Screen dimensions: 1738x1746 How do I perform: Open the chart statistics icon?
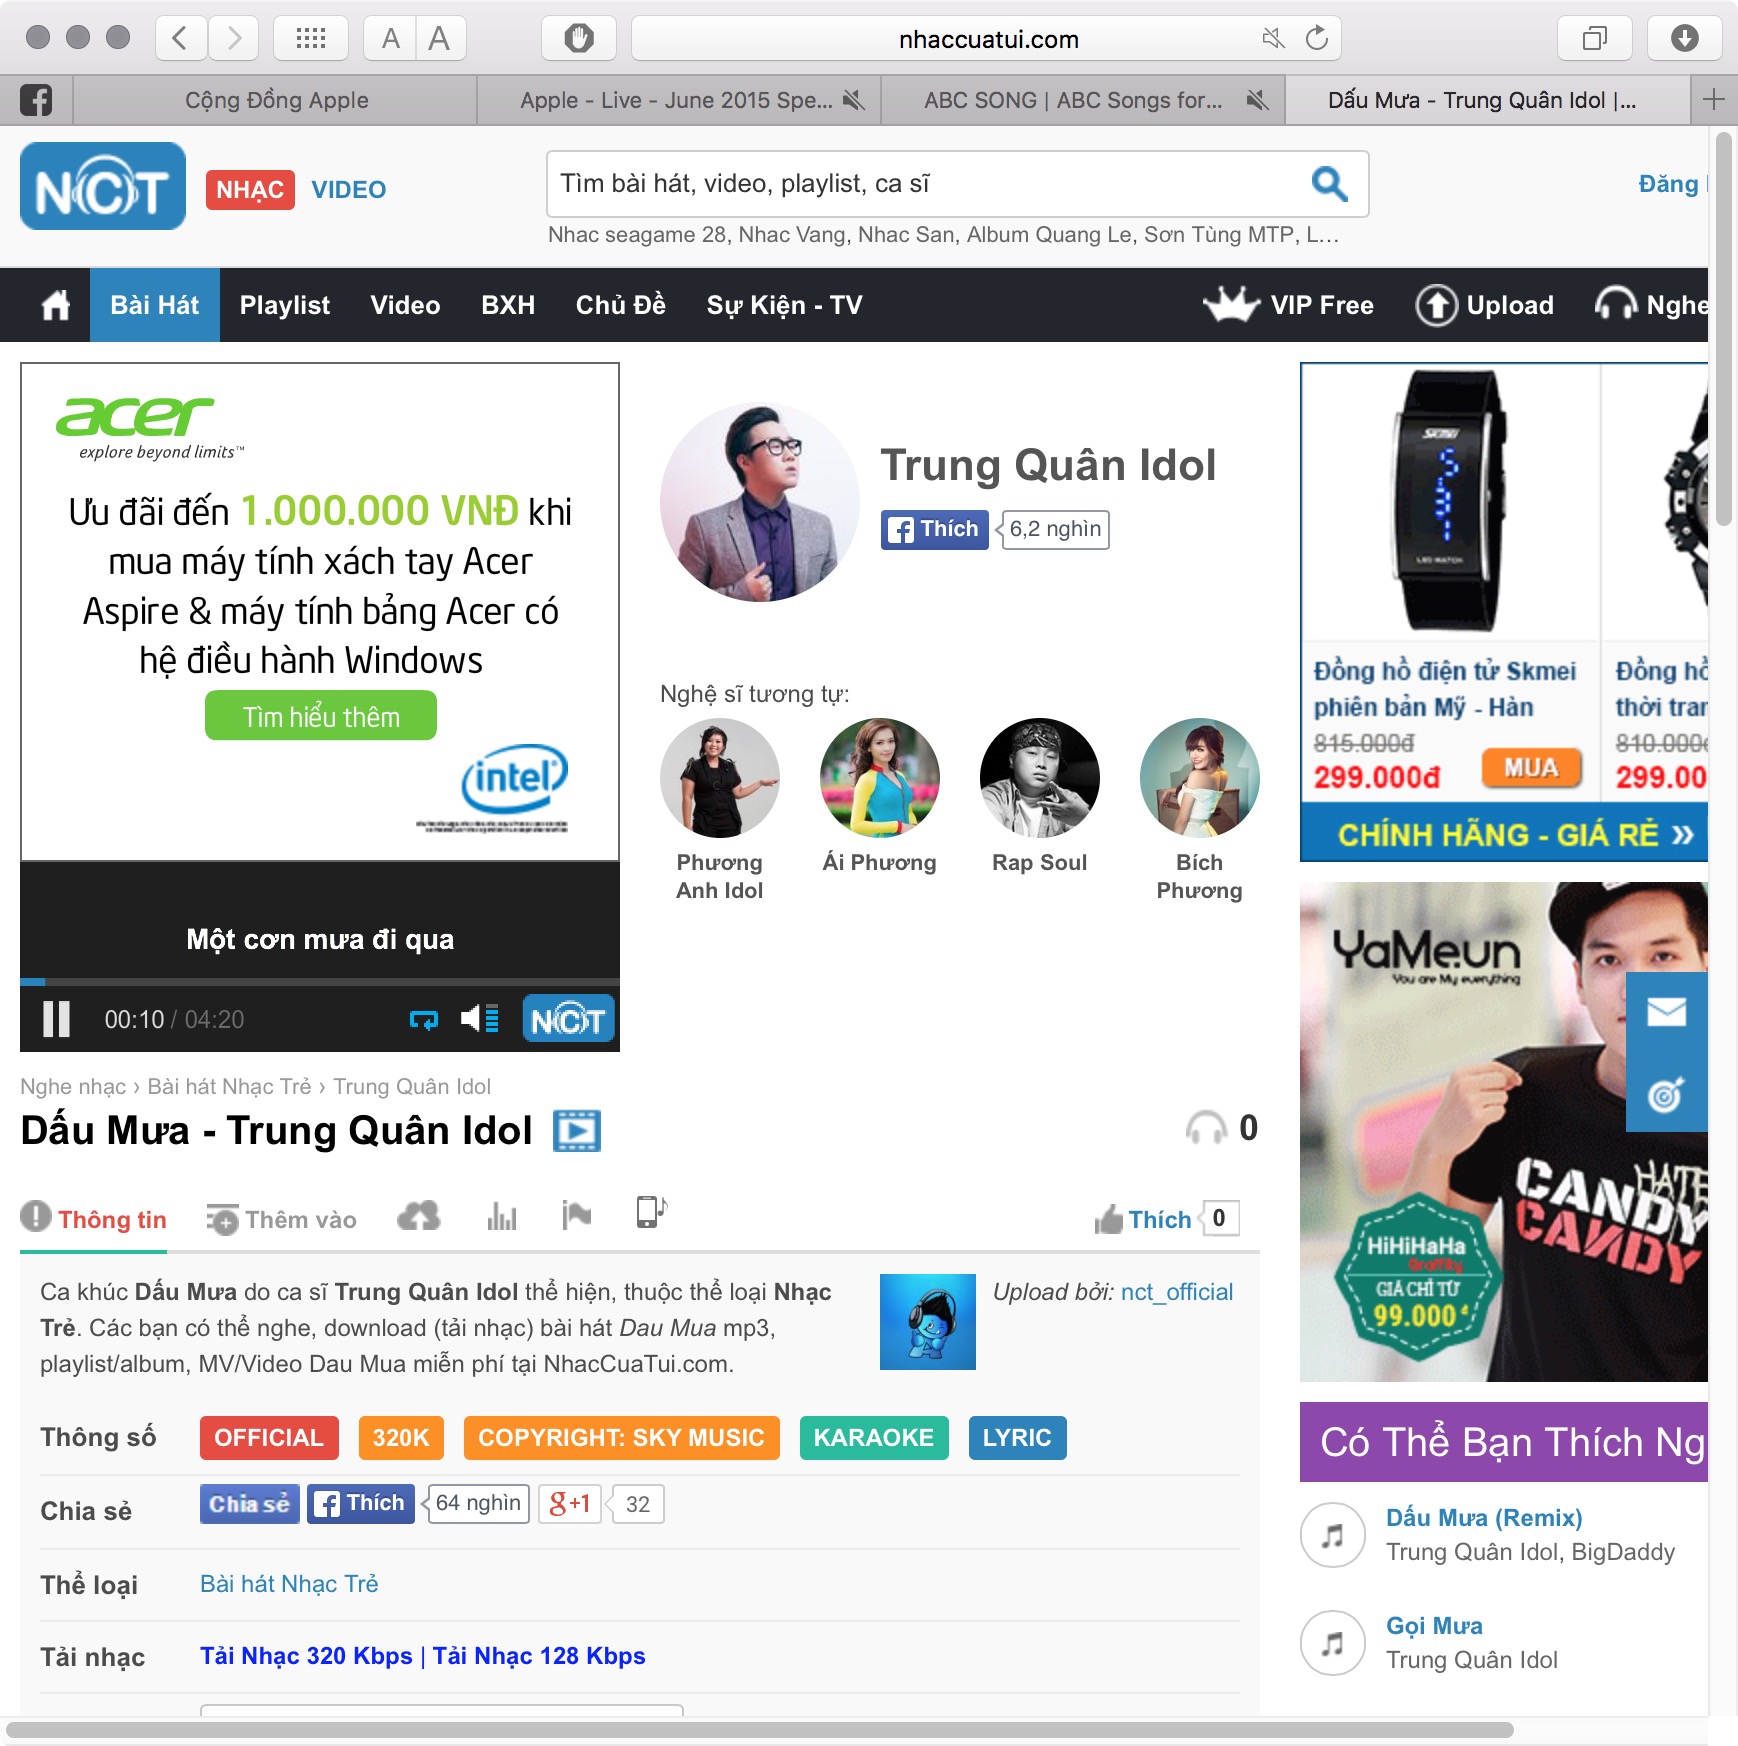coord(501,1217)
